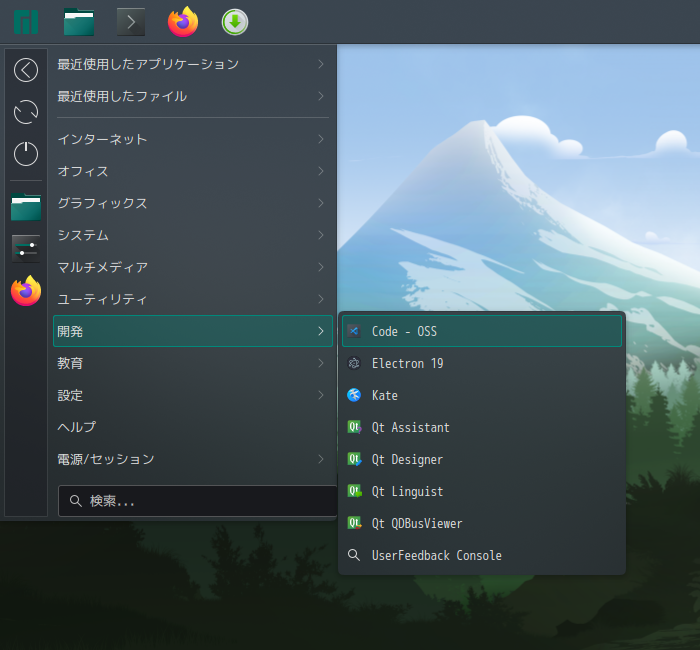Launch Code - OSS from submenu
This screenshot has width=700, height=650.
point(482,331)
